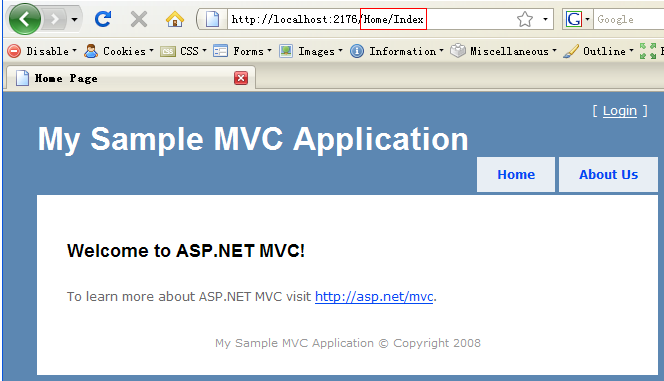Open the Information menu

click(406, 51)
